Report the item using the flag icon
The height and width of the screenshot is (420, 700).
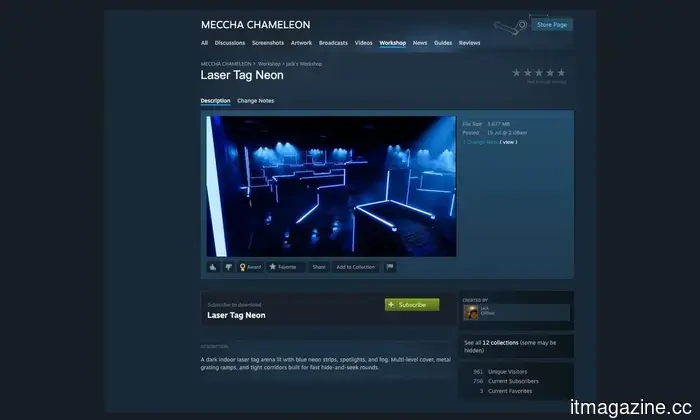point(390,267)
